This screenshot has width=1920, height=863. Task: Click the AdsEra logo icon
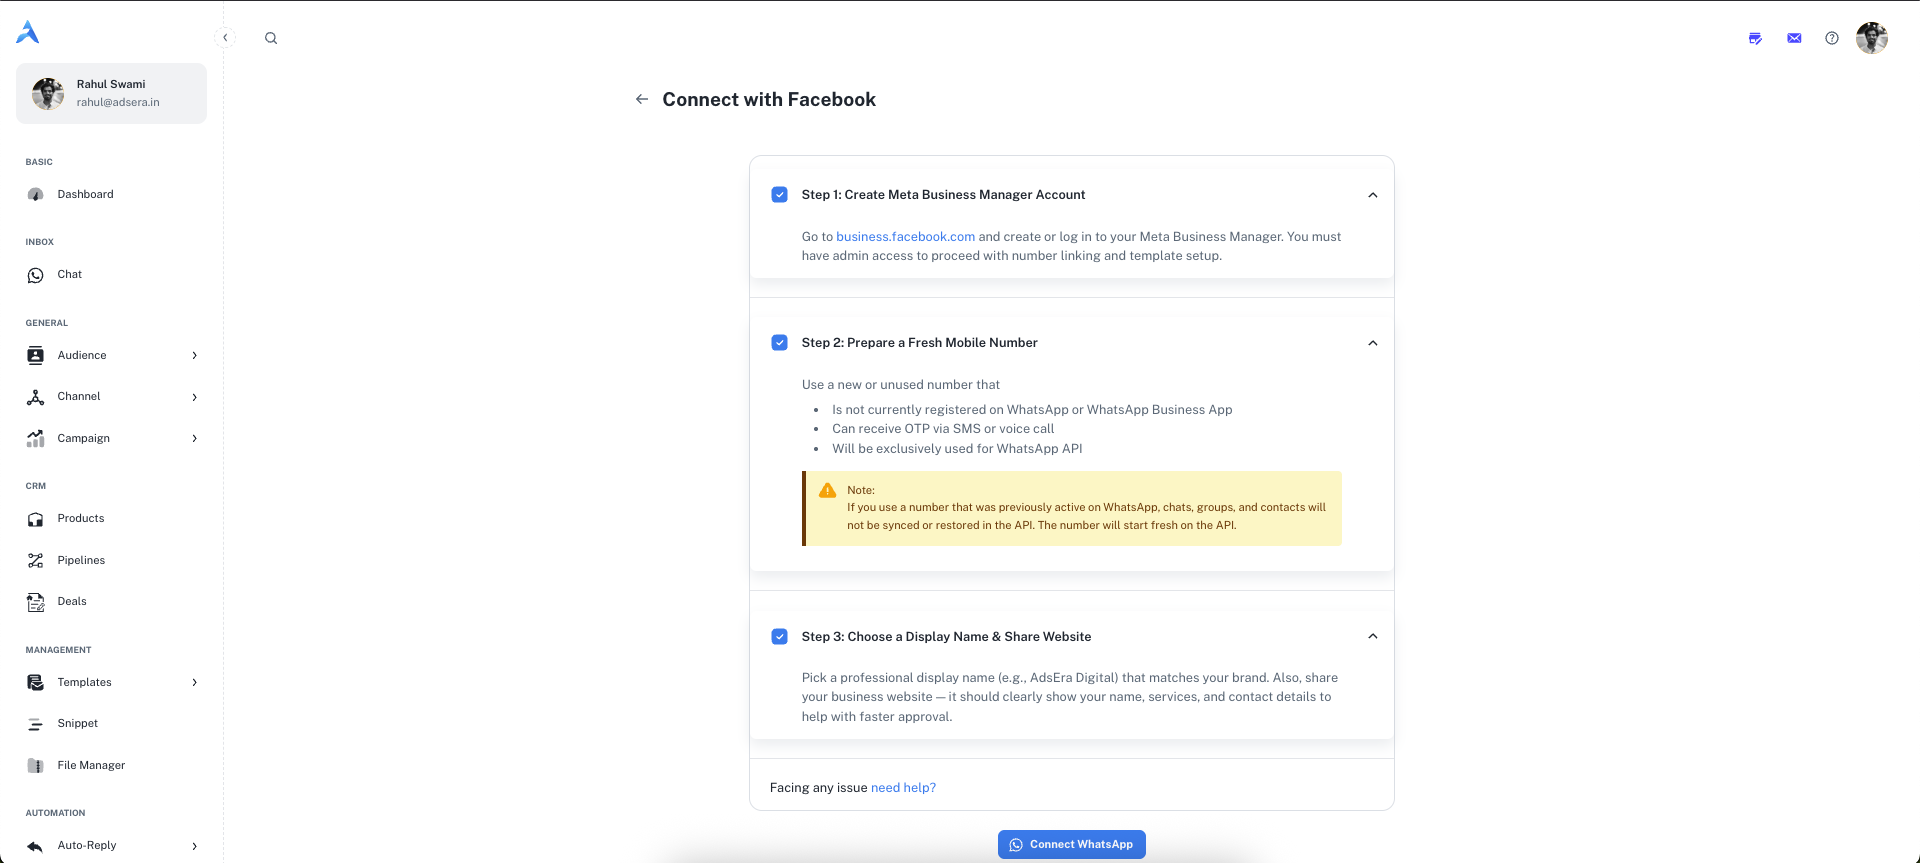[28, 33]
